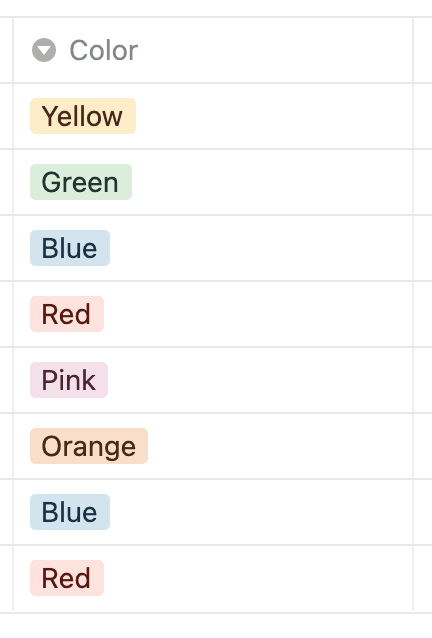Click the select-type icon beside Color
The width and height of the screenshot is (432, 638).
pos(44,50)
